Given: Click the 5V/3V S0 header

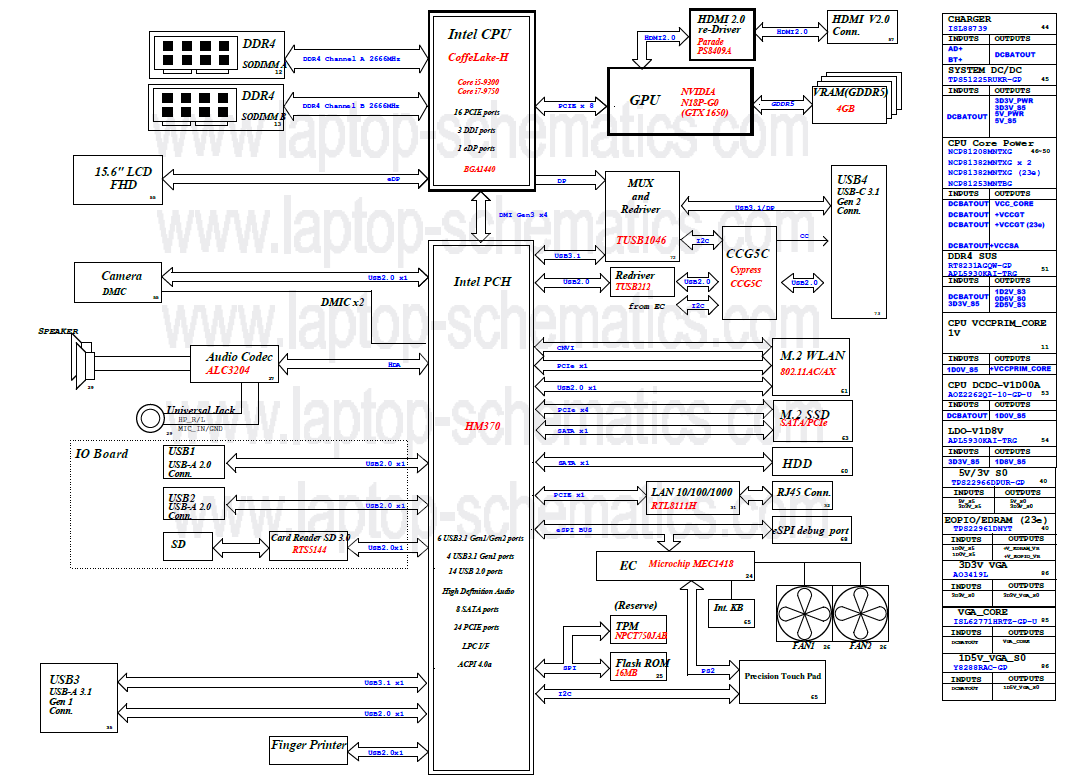Looking at the screenshot, I should [x=999, y=477].
